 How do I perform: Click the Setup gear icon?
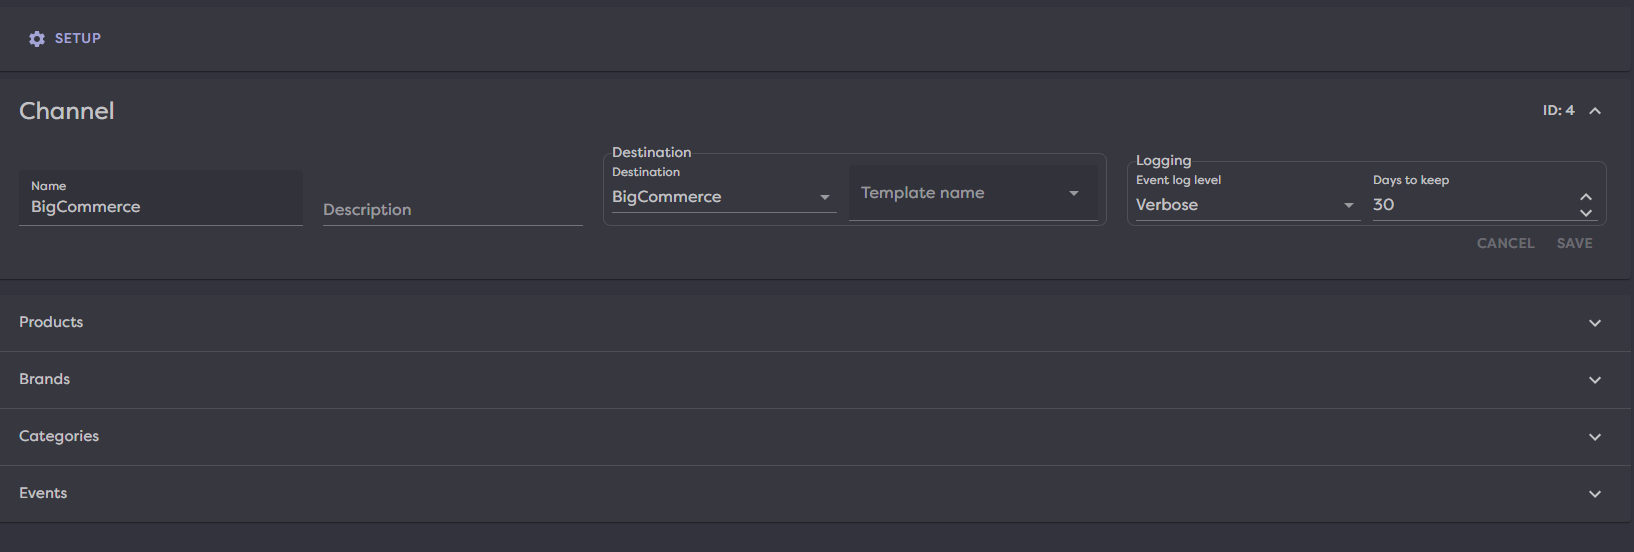point(37,39)
